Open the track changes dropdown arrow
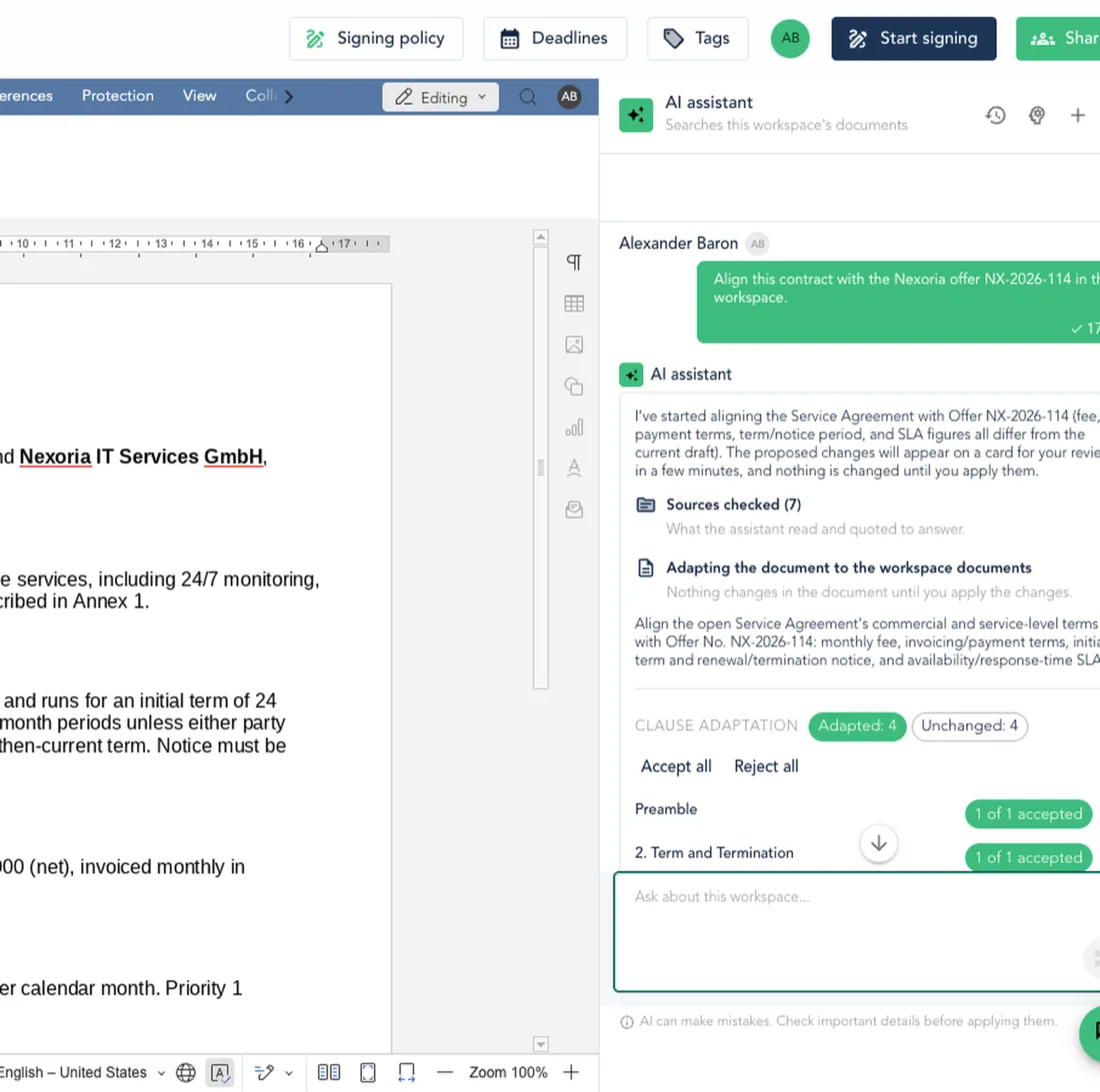This screenshot has width=1100, height=1092. pyautogui.click(x=288, y=1073)
